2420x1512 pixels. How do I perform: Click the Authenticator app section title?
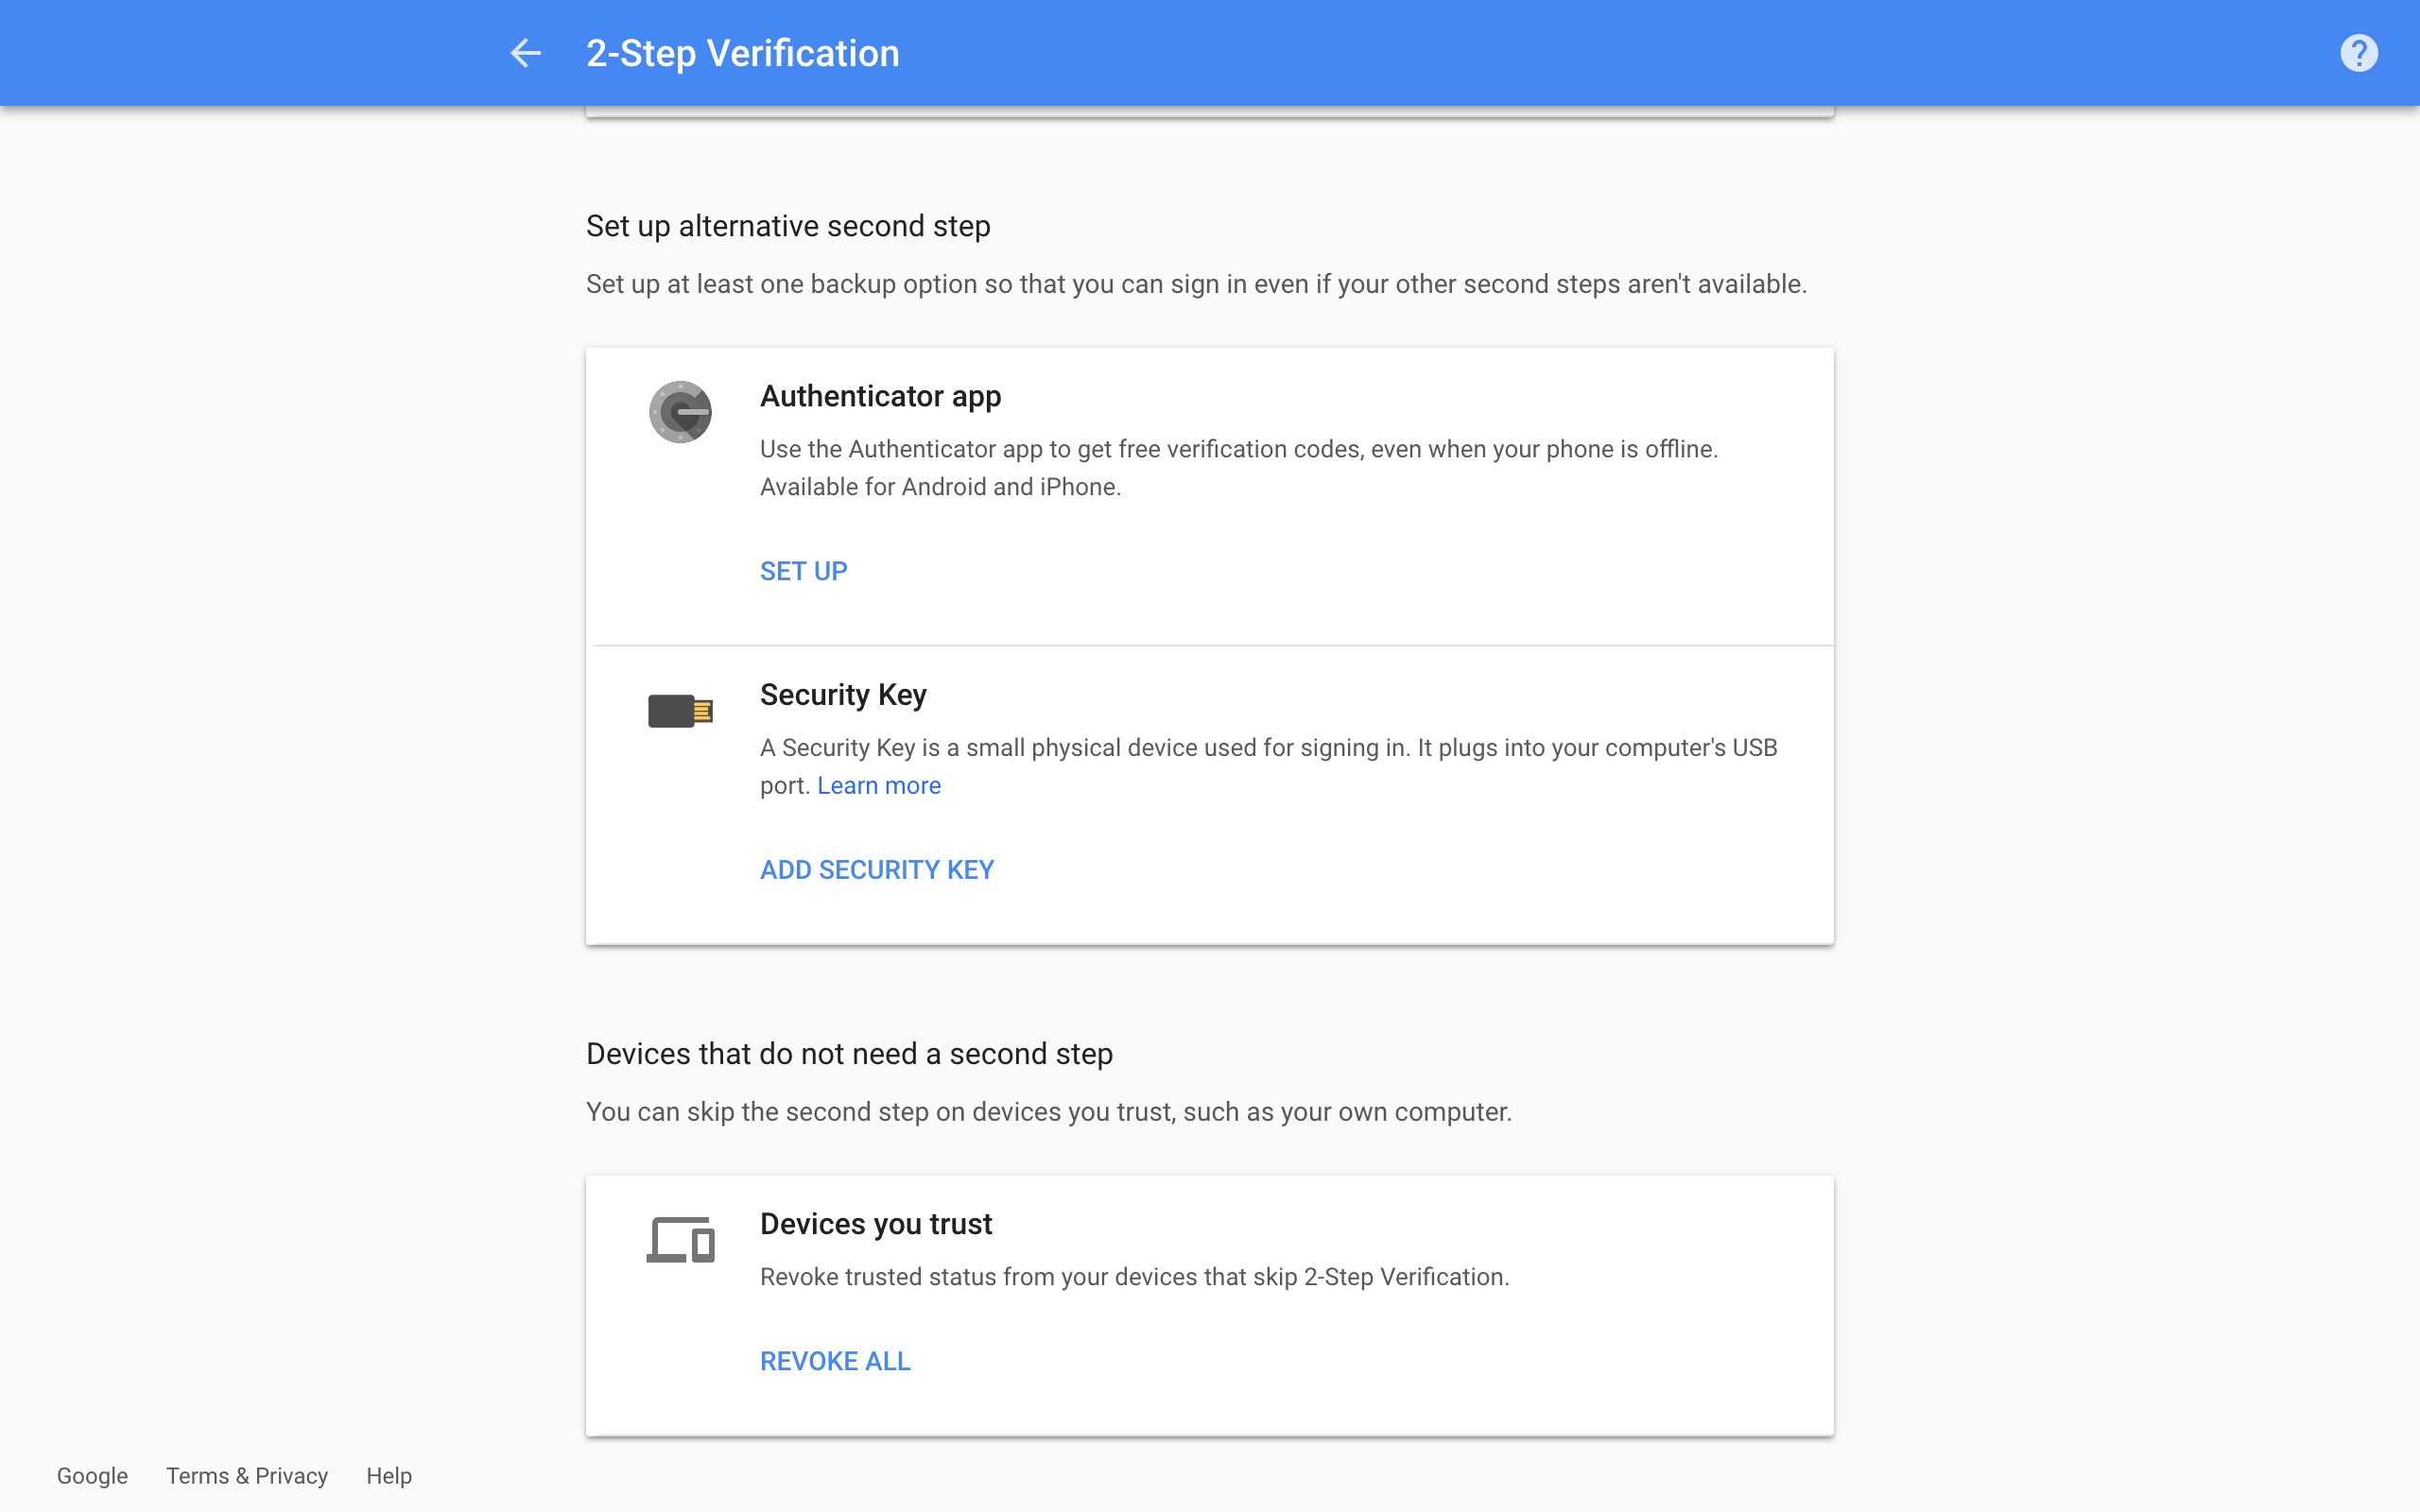[x=879, y=396]
